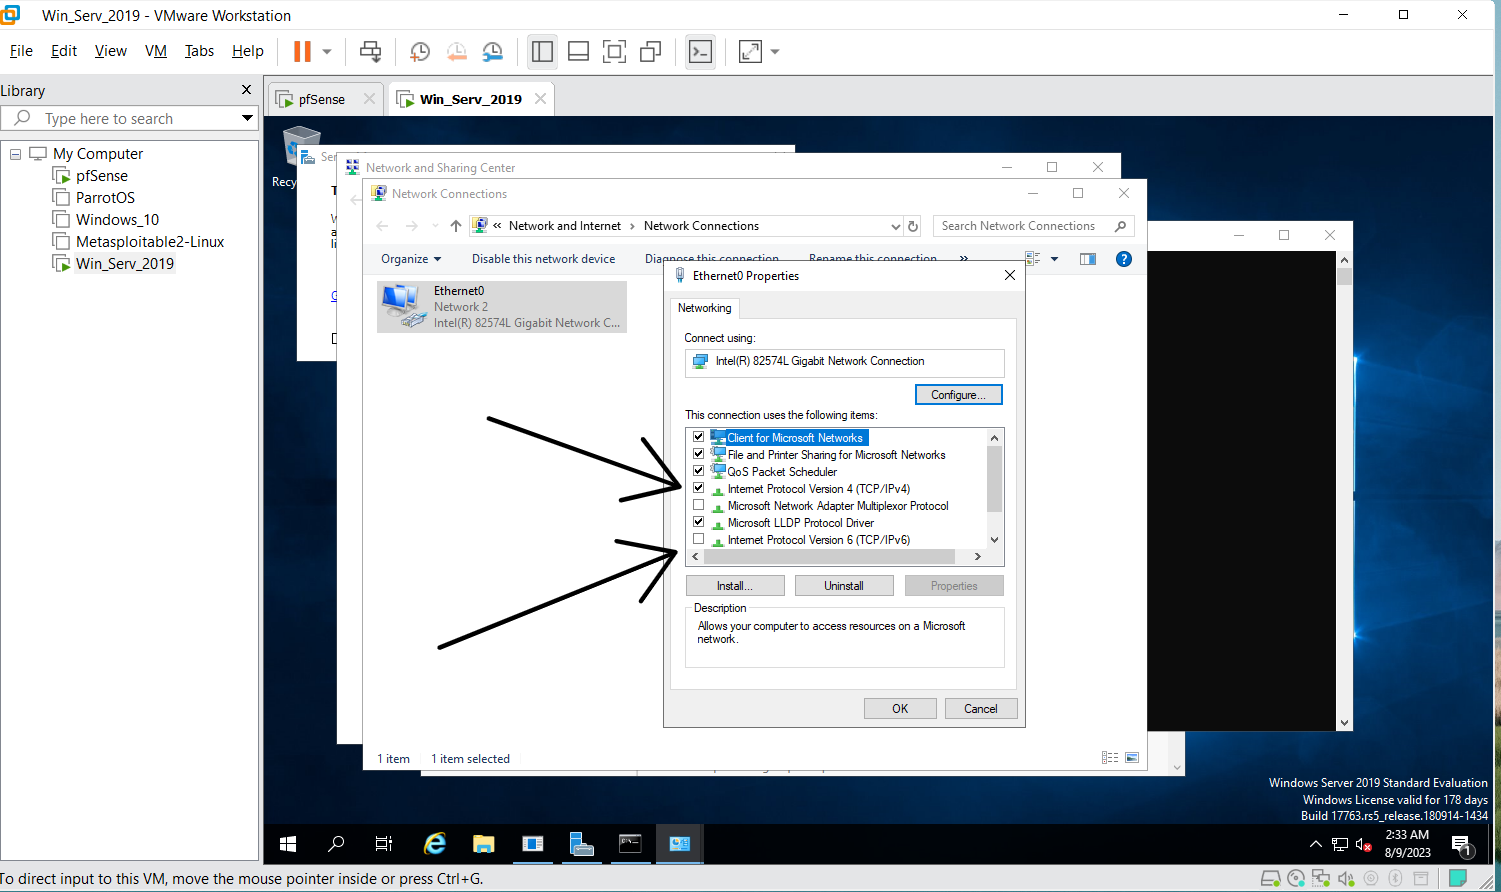1501x892 pixels.
Task: Uncheck Internet Protocol Version 4 checkbox
Action: [698, 488]
